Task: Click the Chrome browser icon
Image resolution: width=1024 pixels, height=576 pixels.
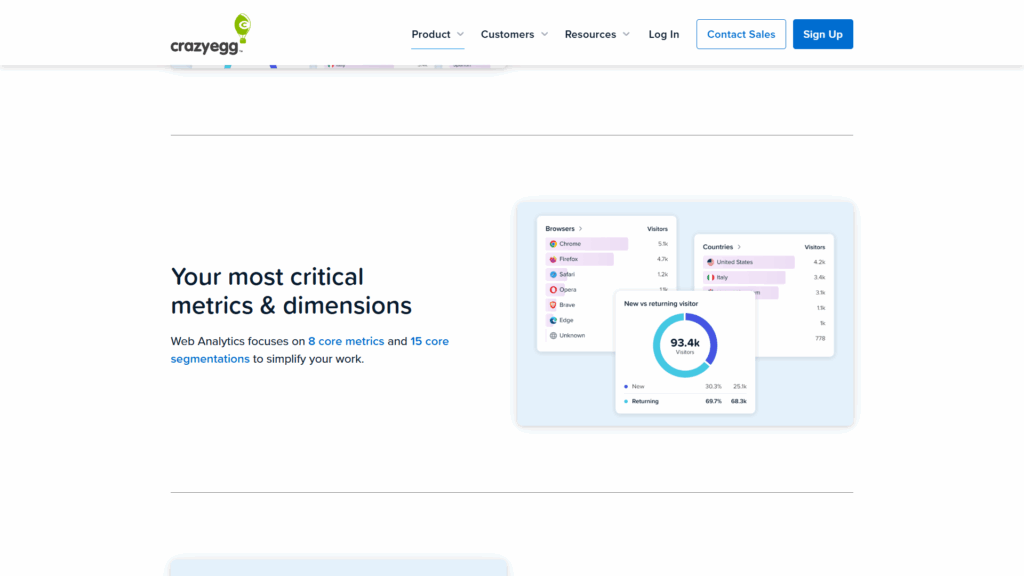Action: point(553,244)
